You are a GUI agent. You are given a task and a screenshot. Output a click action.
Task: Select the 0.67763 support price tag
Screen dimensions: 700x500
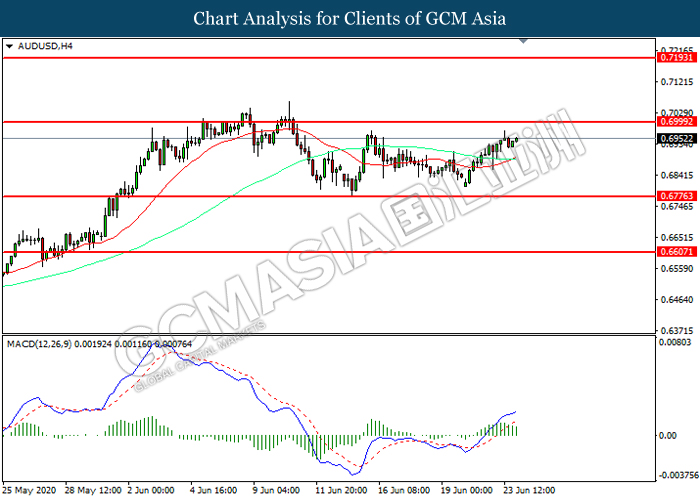pos(677,196)
